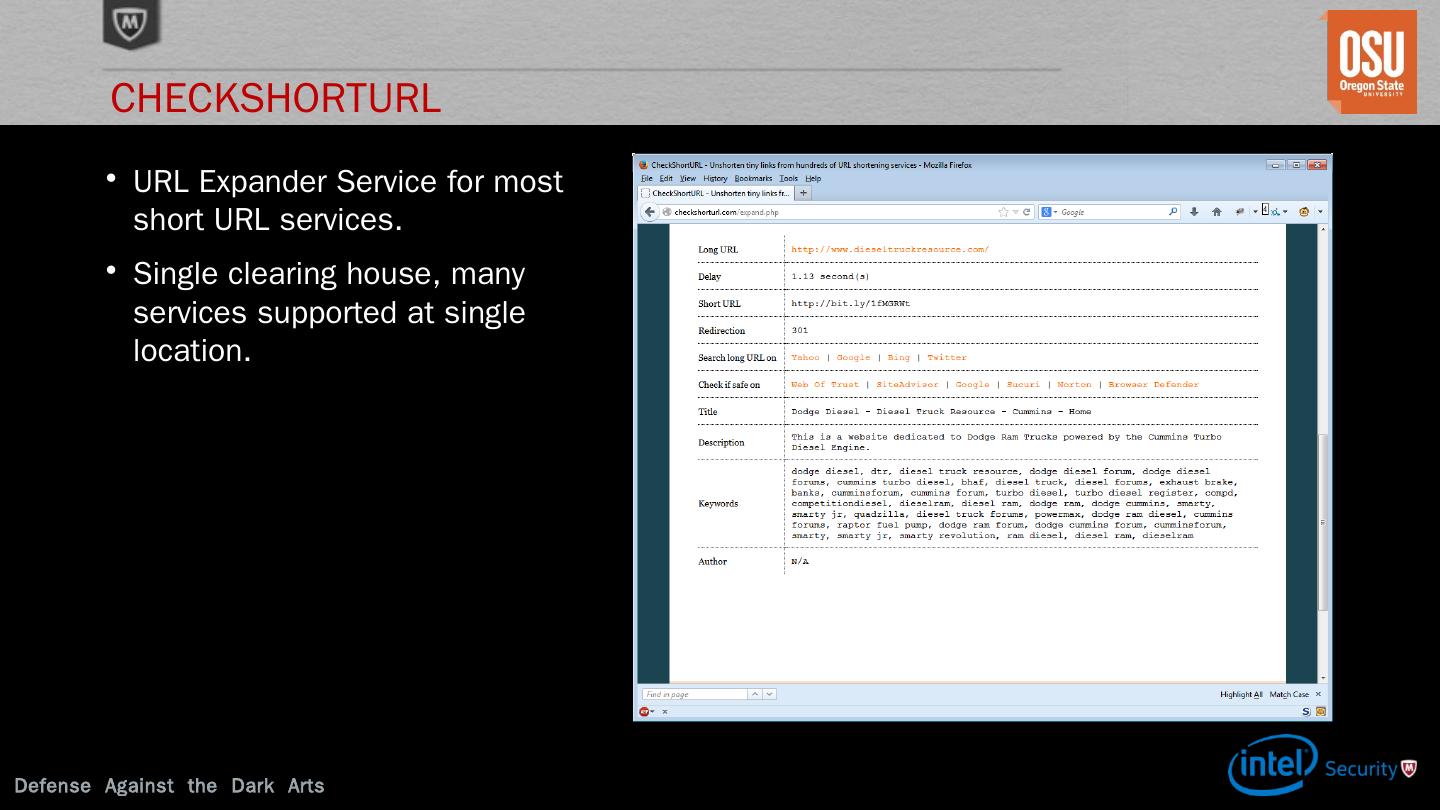Click the monkey face toolbar icon
Image resolution: width=1440 pixels, height=810 pixels.
click(x=1304, y=212)
